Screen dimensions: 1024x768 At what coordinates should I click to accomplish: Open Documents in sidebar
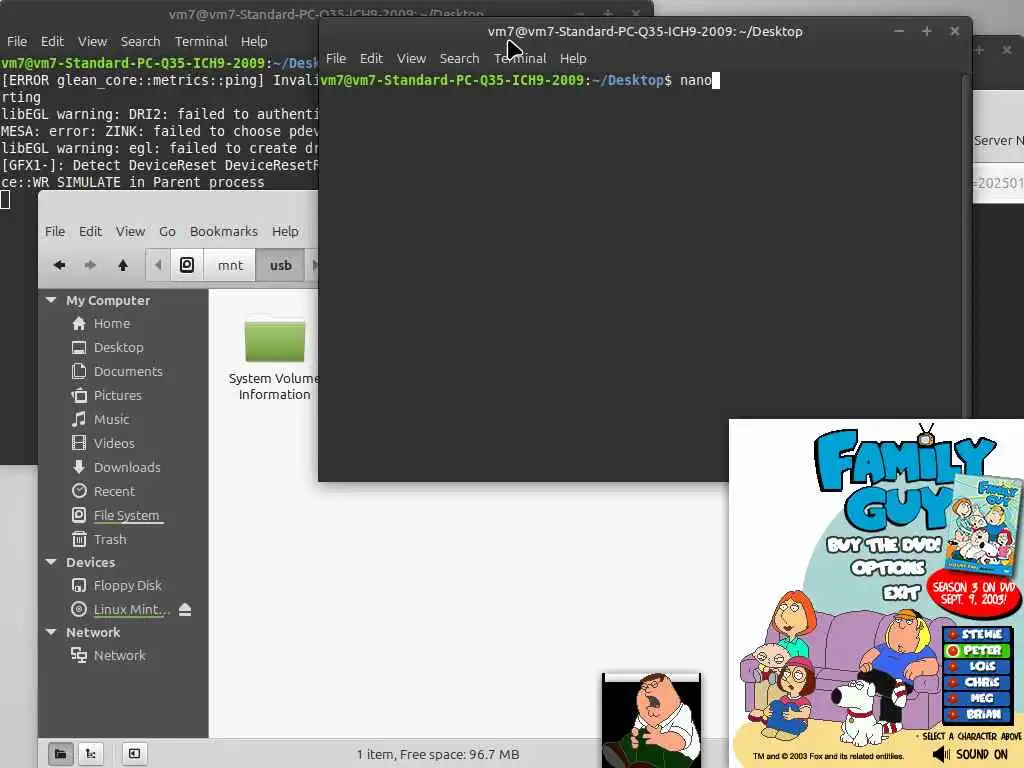128,371
